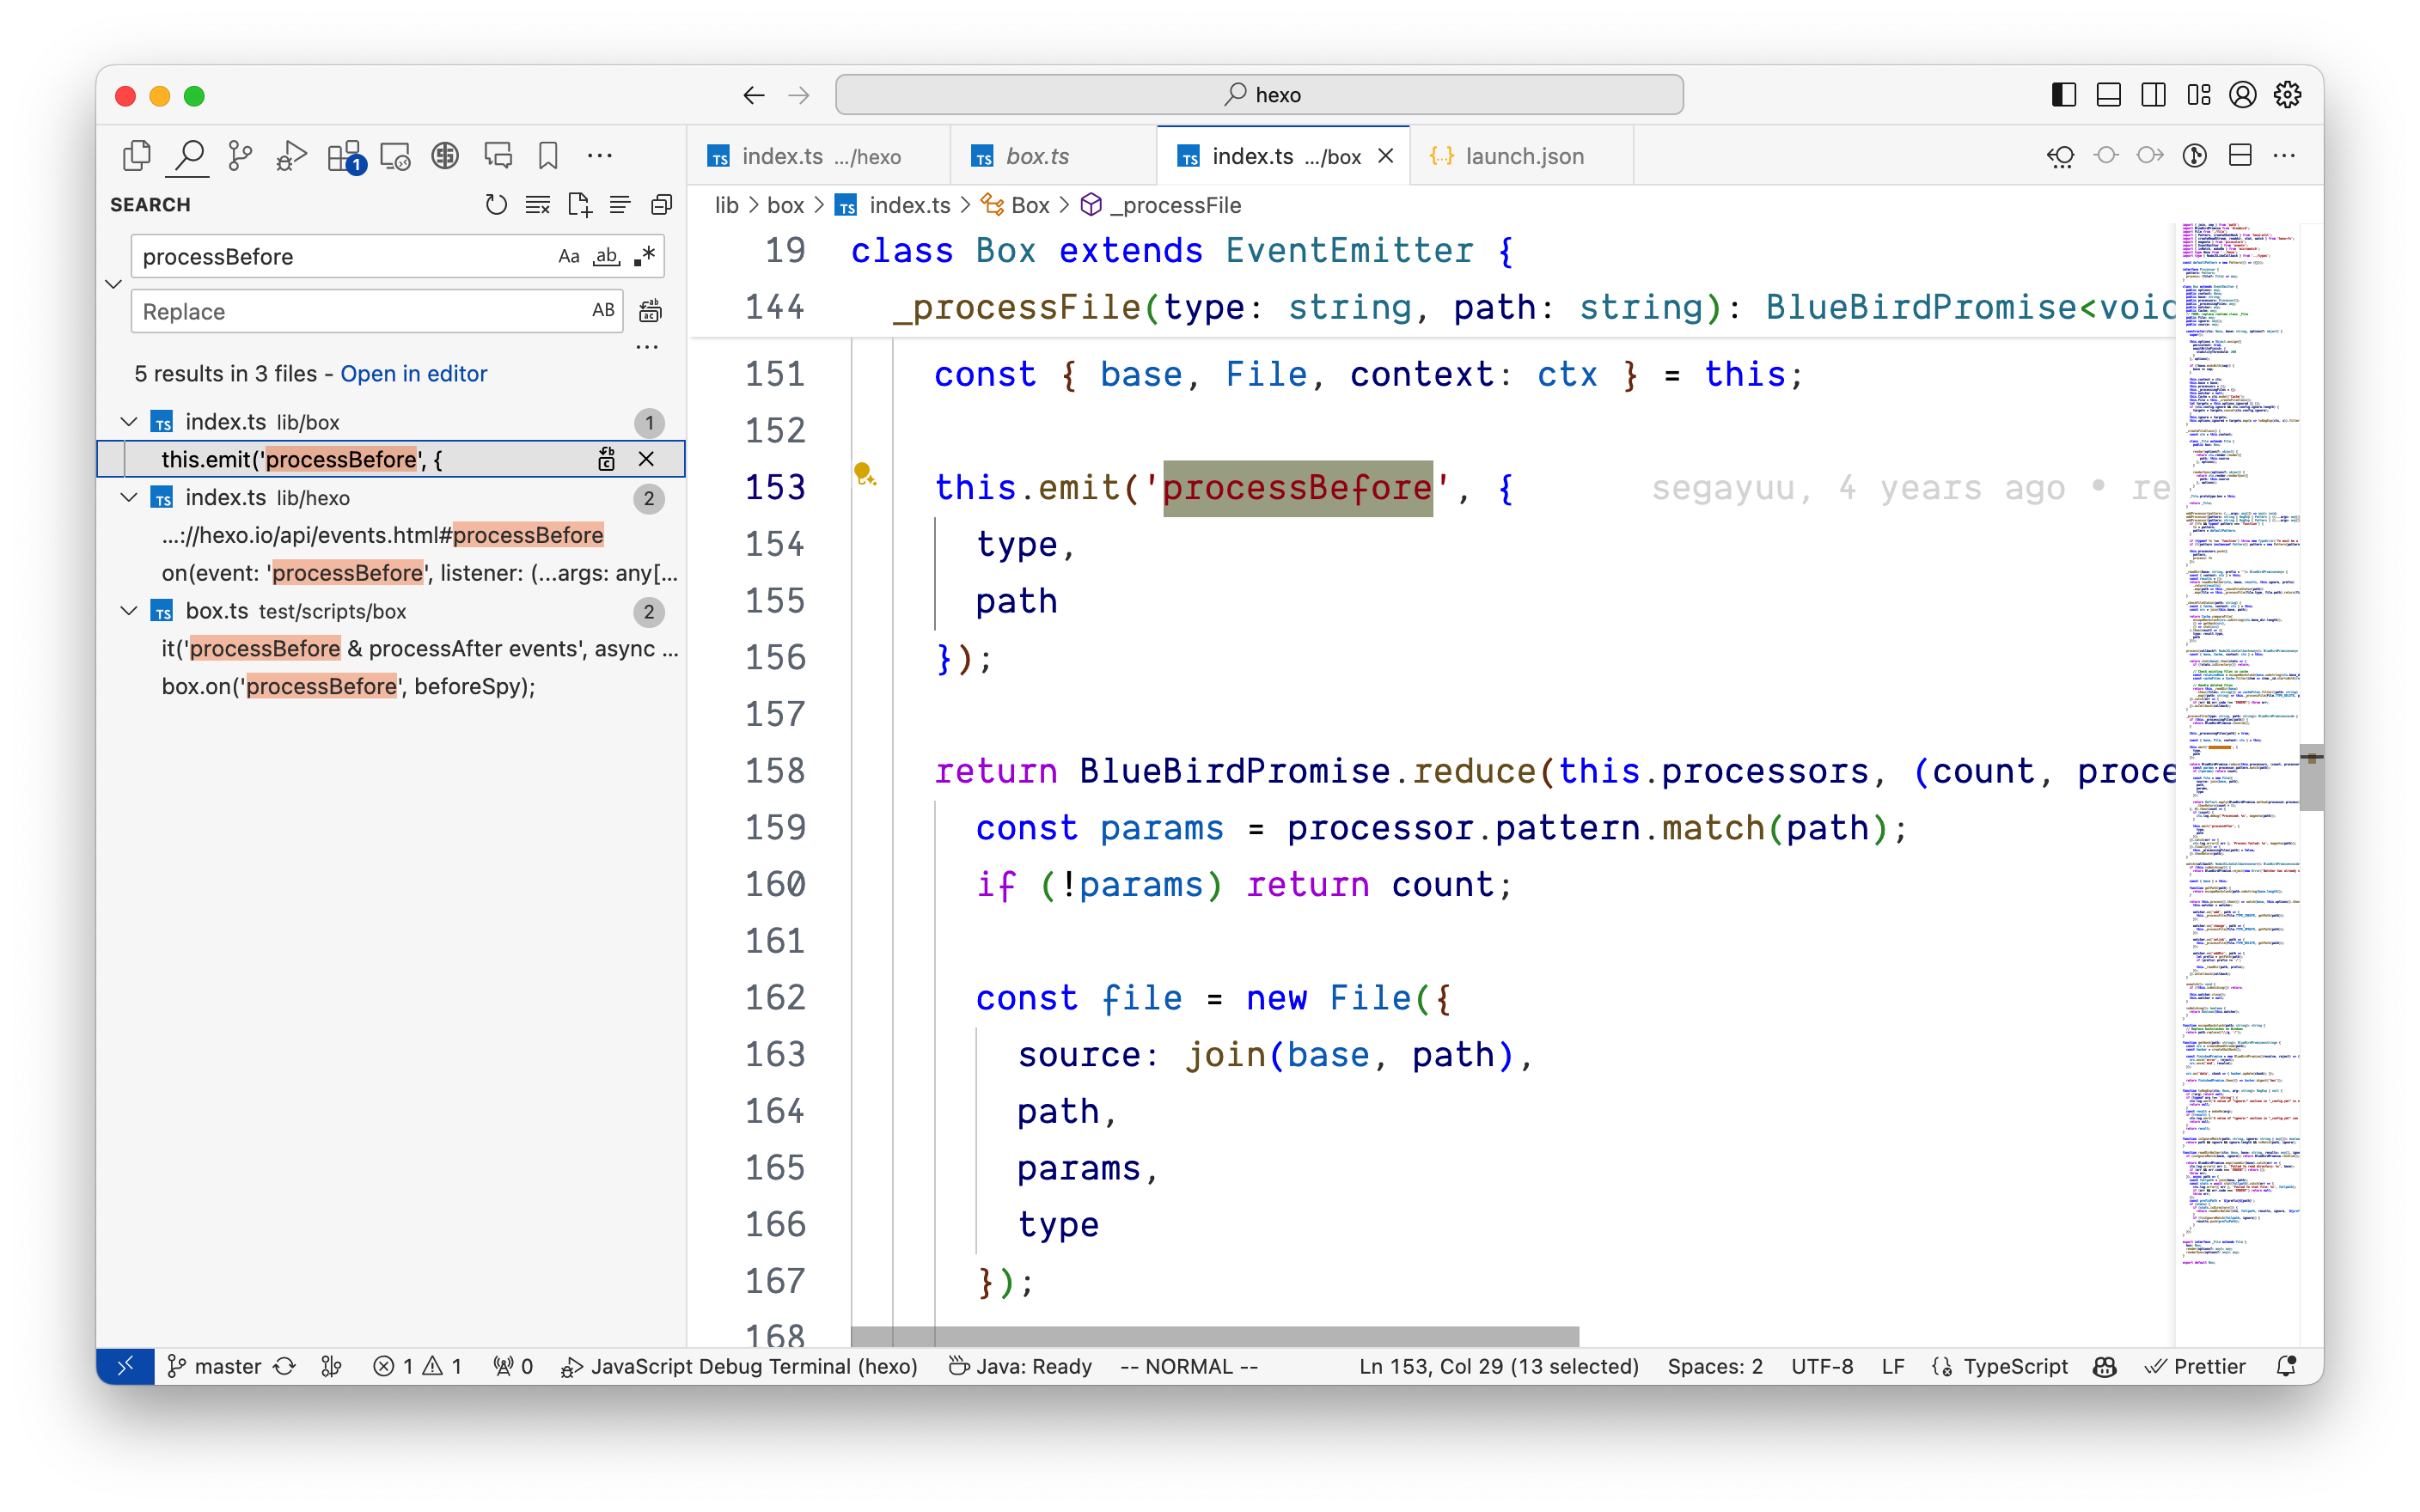Screen dimensions: 2420x1512
Task: Refresh the search results
Action: (x=495, y=205)
